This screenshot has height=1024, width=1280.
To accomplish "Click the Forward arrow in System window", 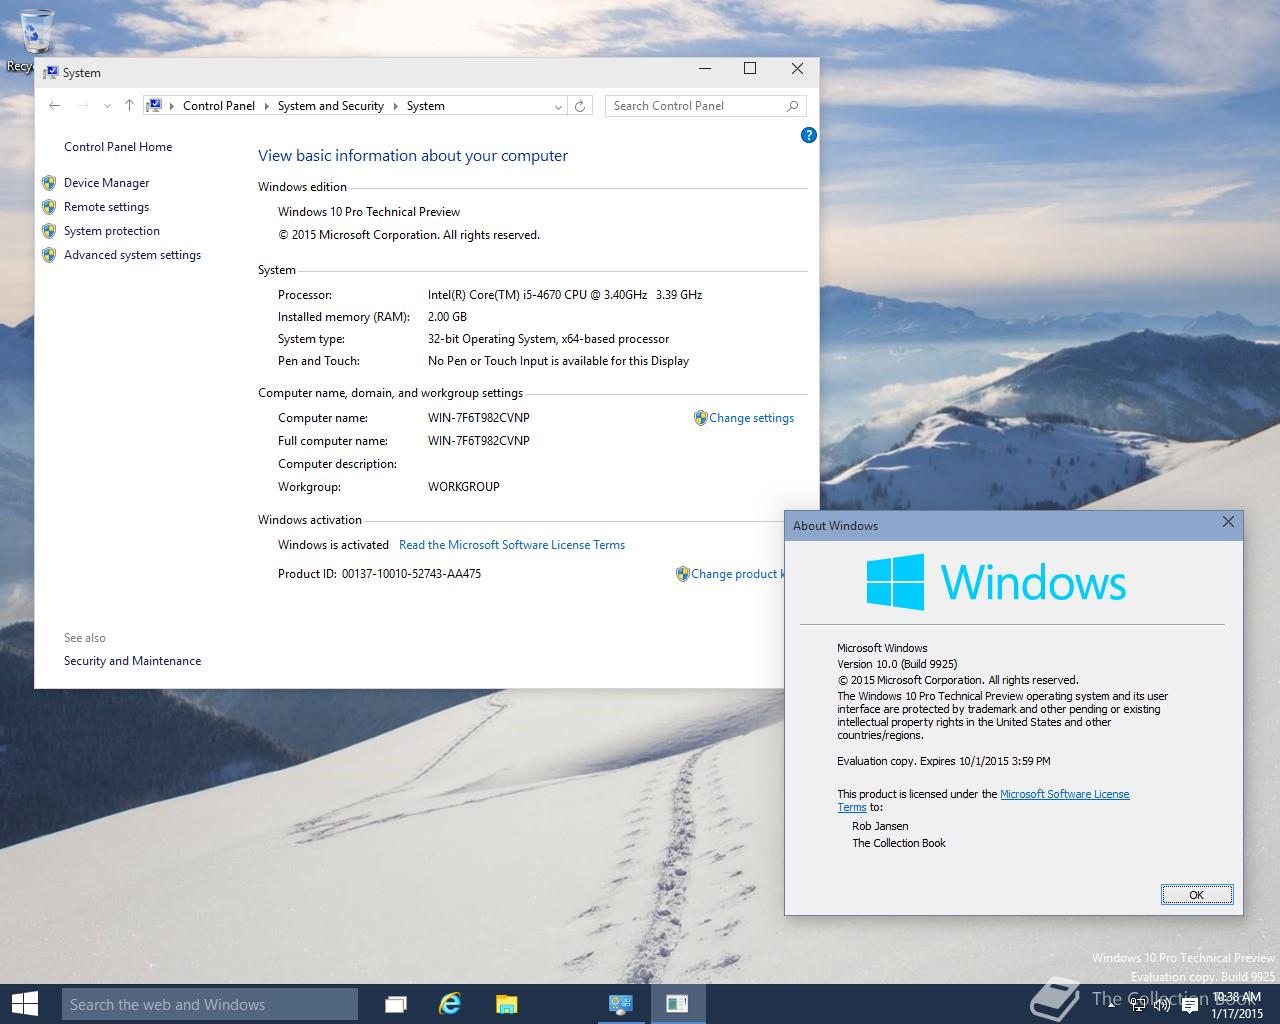I will click(x=83, y=105).
